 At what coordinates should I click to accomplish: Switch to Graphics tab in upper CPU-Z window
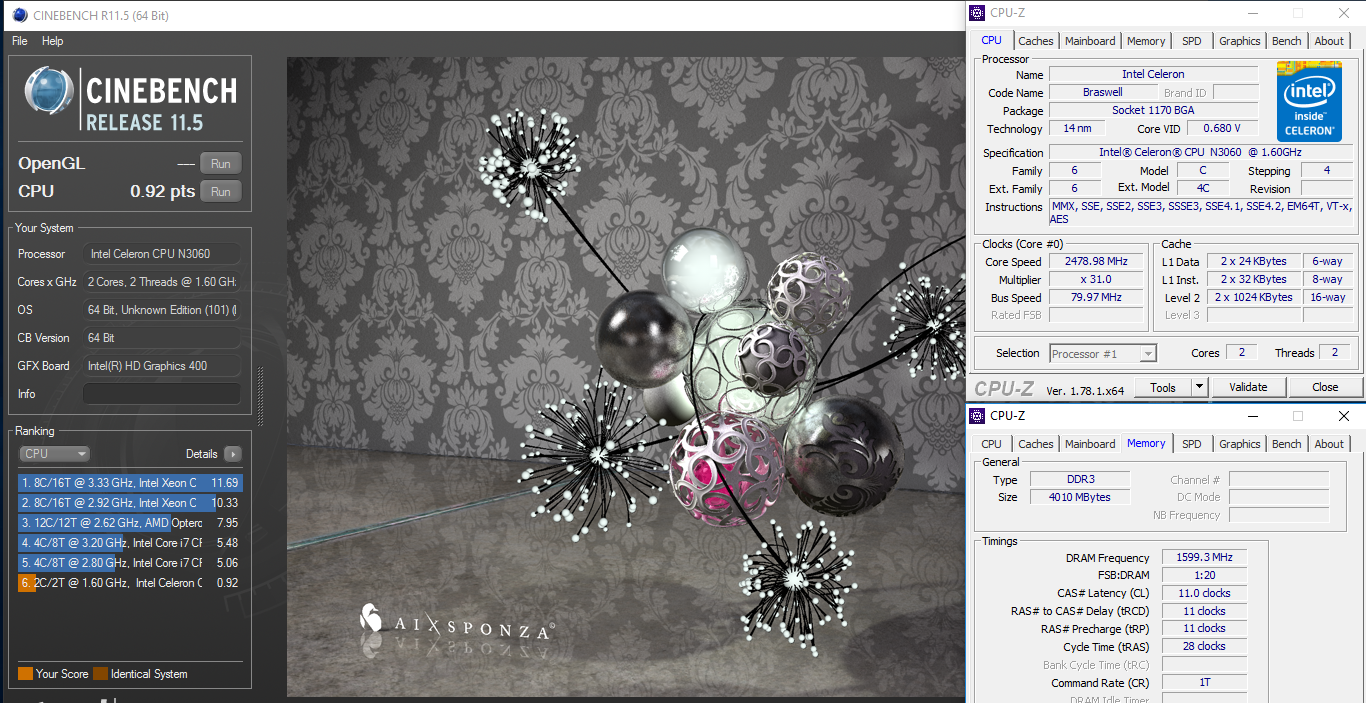click(1240, 41)
